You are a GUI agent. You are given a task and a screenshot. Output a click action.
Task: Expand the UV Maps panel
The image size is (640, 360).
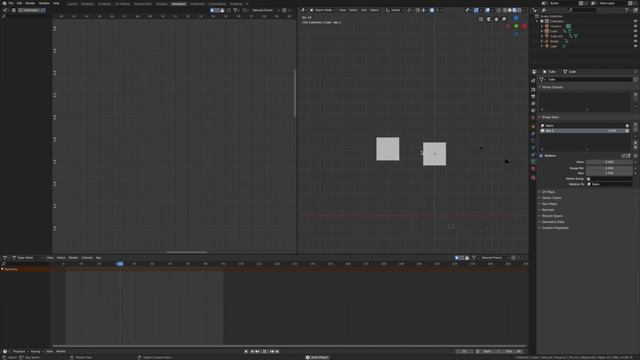(x=548, y=192)
